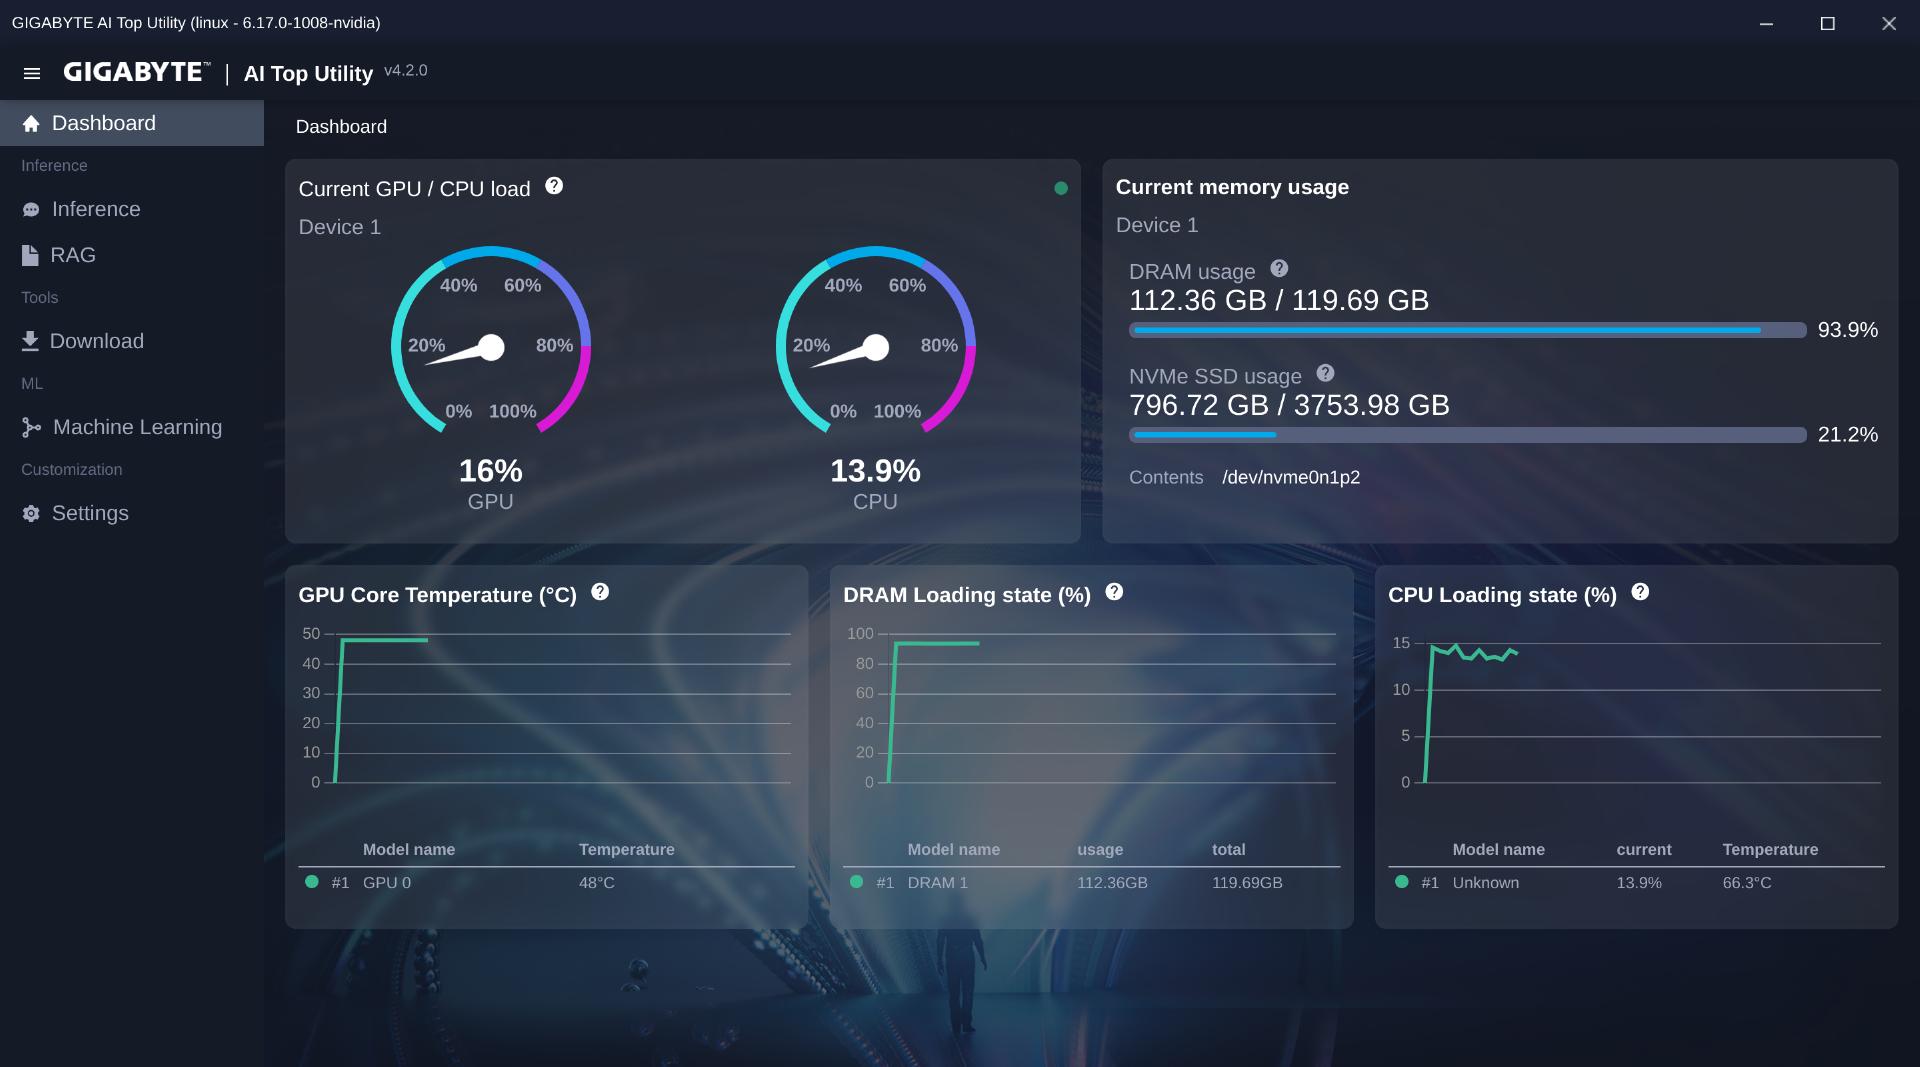Click the 13.9% current CPU table cell

pos(1639,883)
